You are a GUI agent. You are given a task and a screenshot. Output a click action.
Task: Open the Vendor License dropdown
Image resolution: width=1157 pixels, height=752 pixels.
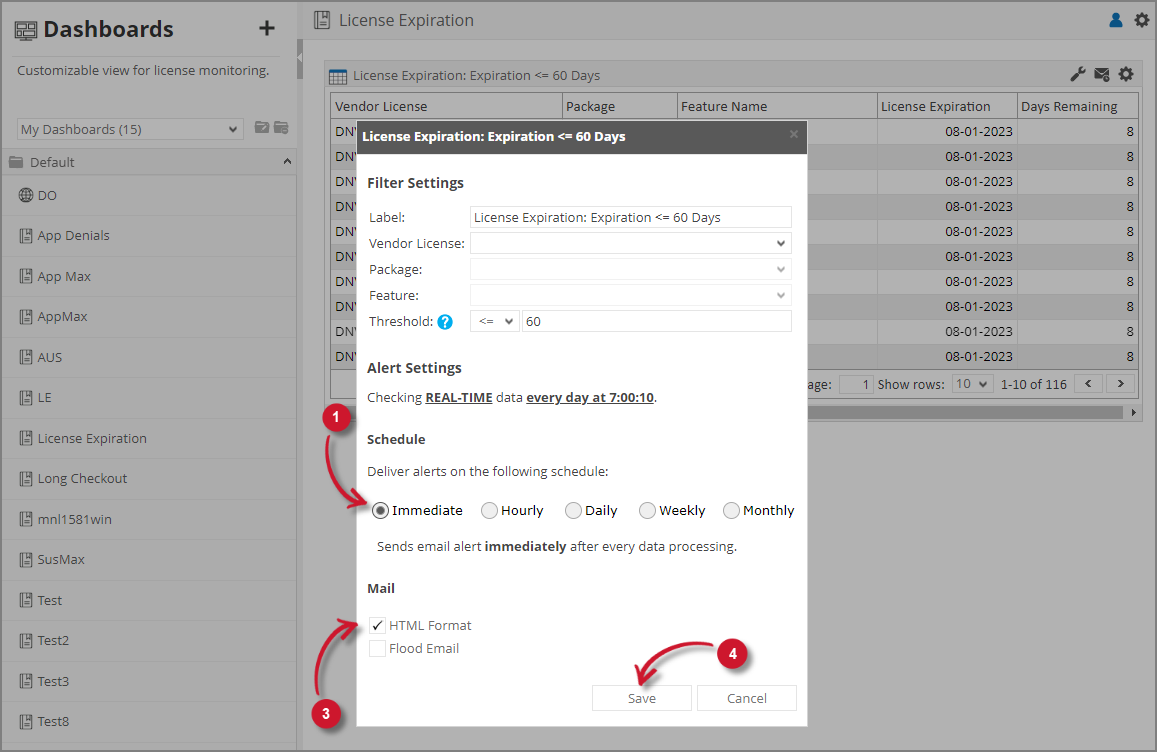631,244
